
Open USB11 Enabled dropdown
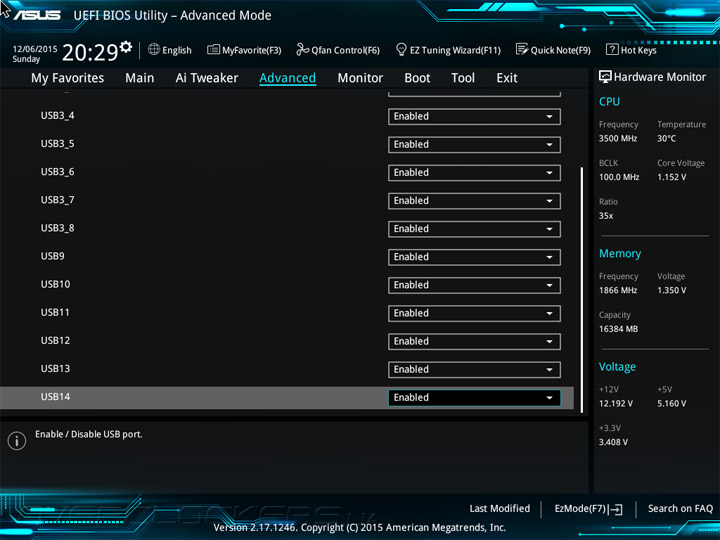[x=474, y=313]
